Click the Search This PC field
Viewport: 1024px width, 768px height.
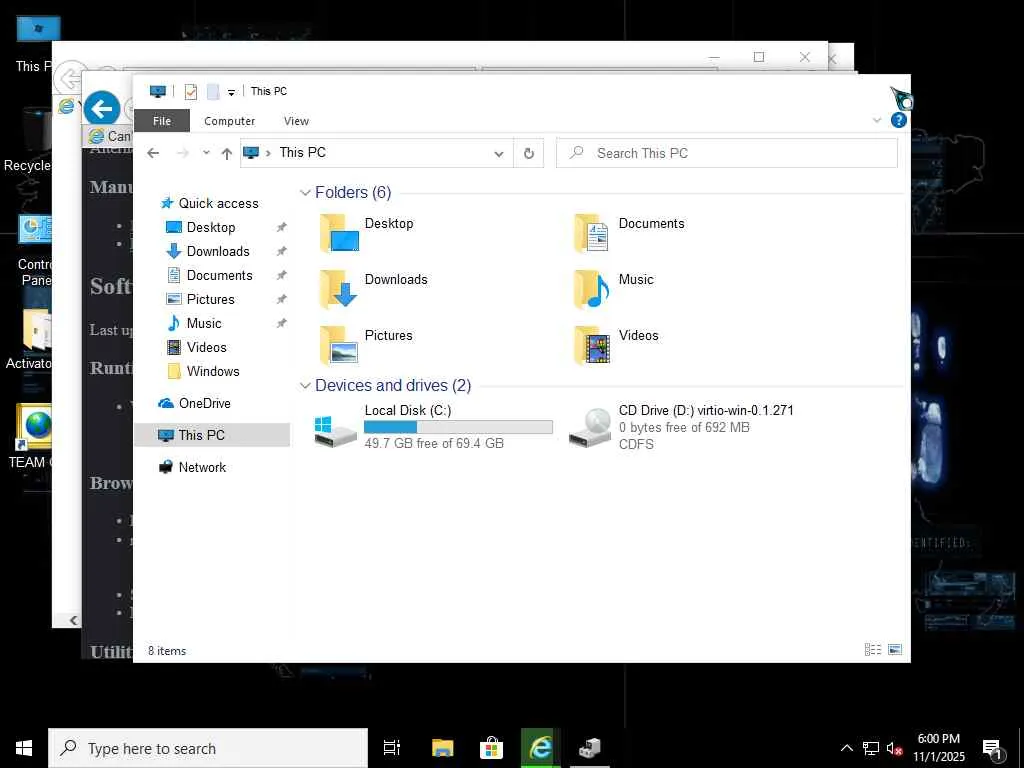[x=727, y=153]
